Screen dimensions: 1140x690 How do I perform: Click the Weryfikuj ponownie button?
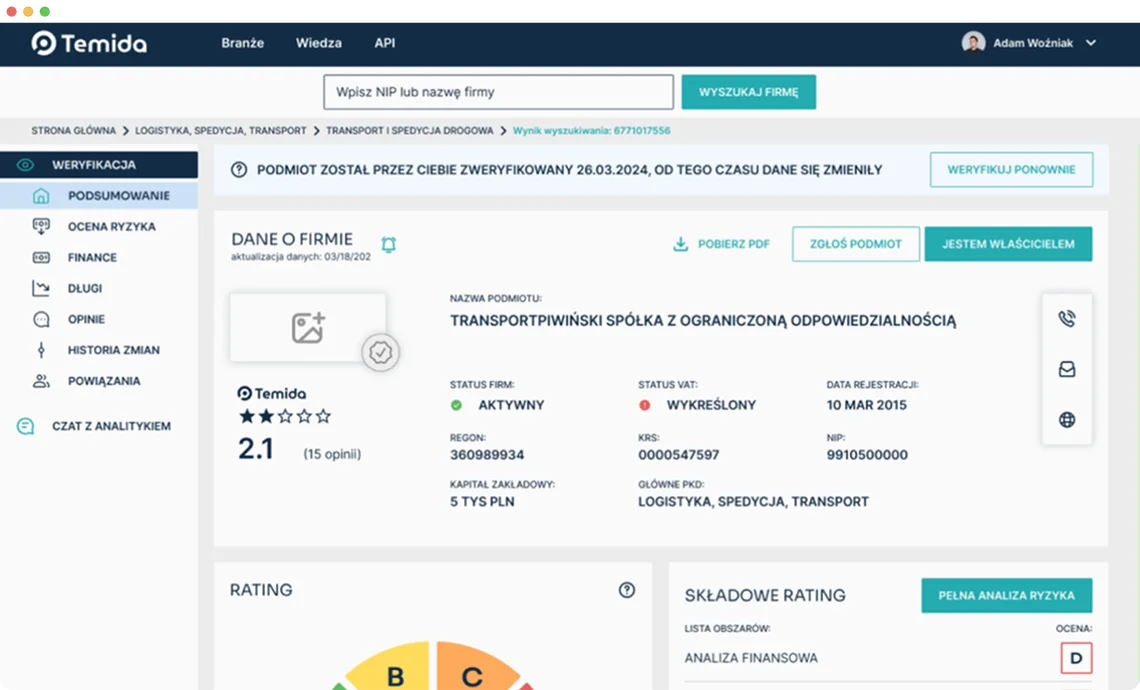(1011, 169)
